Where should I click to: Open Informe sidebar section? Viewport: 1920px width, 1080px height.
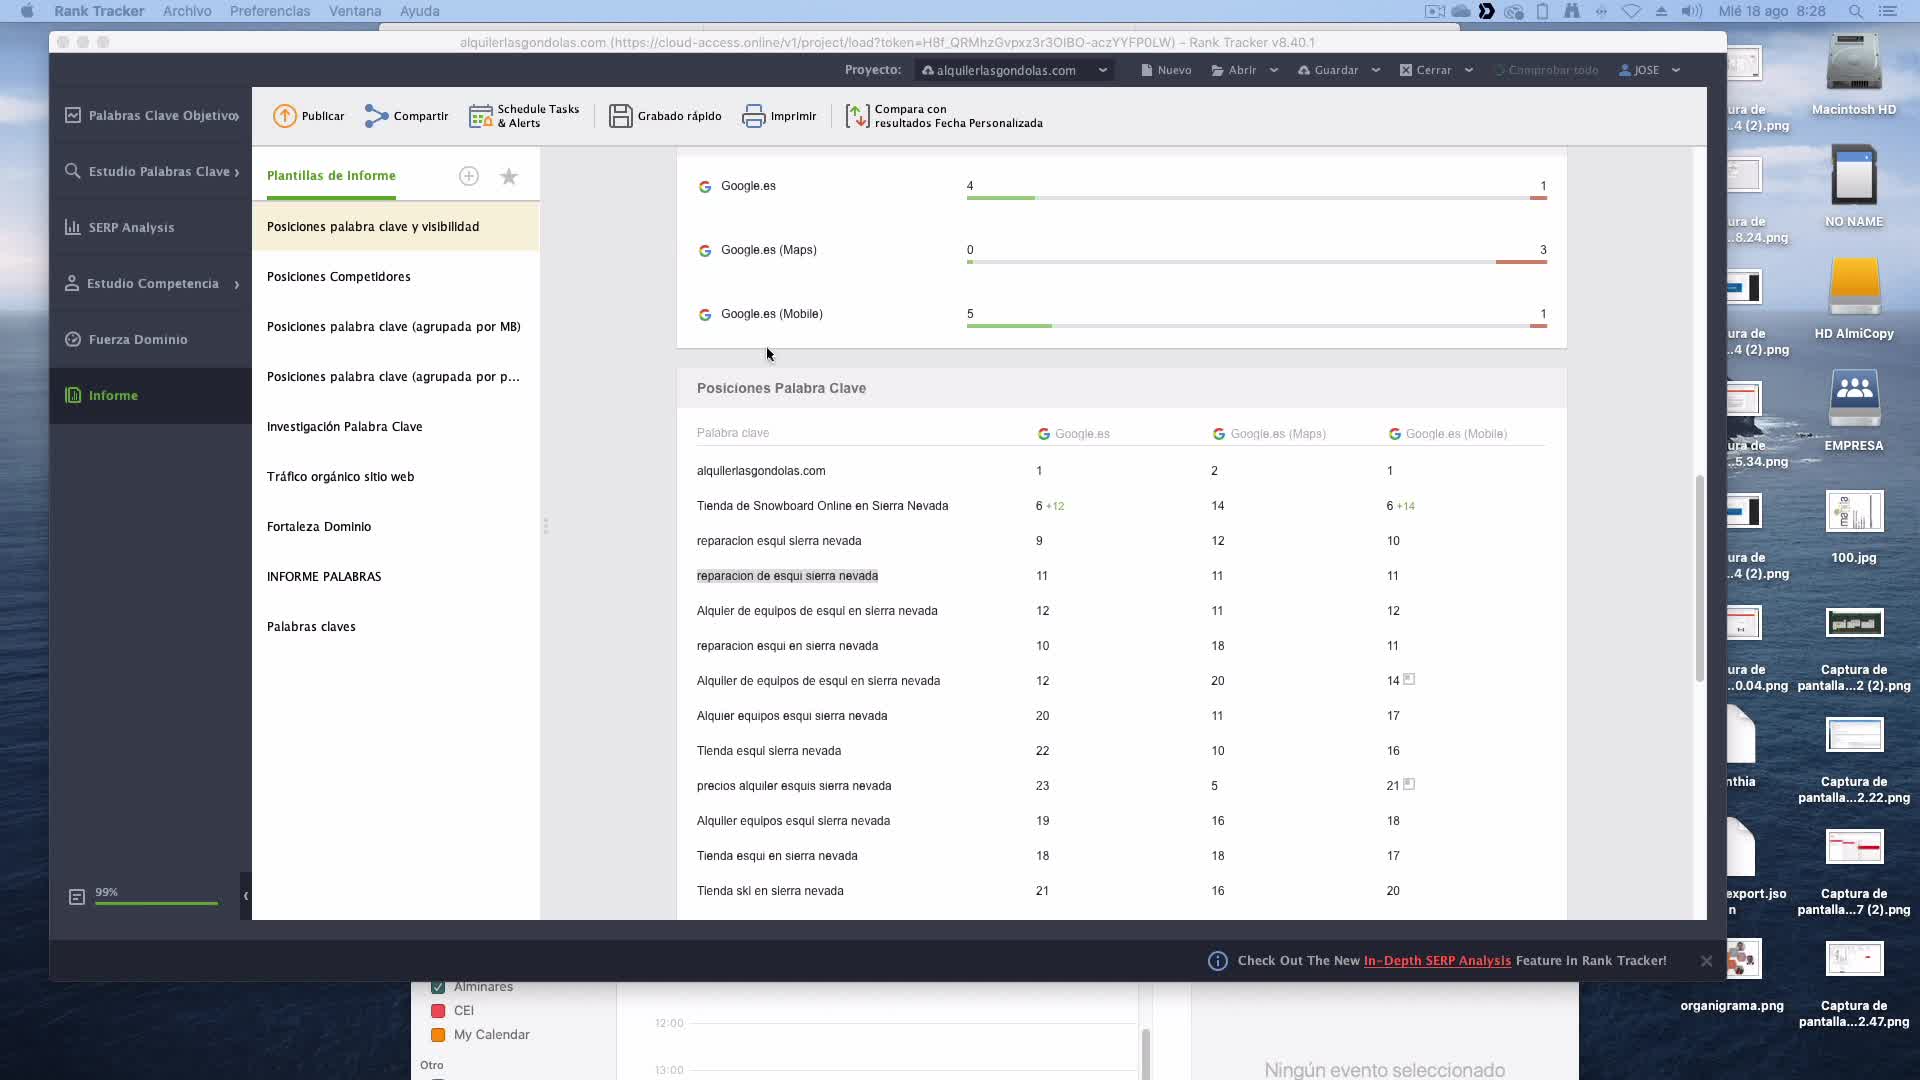pyautogui.click(x=150, y=396)
